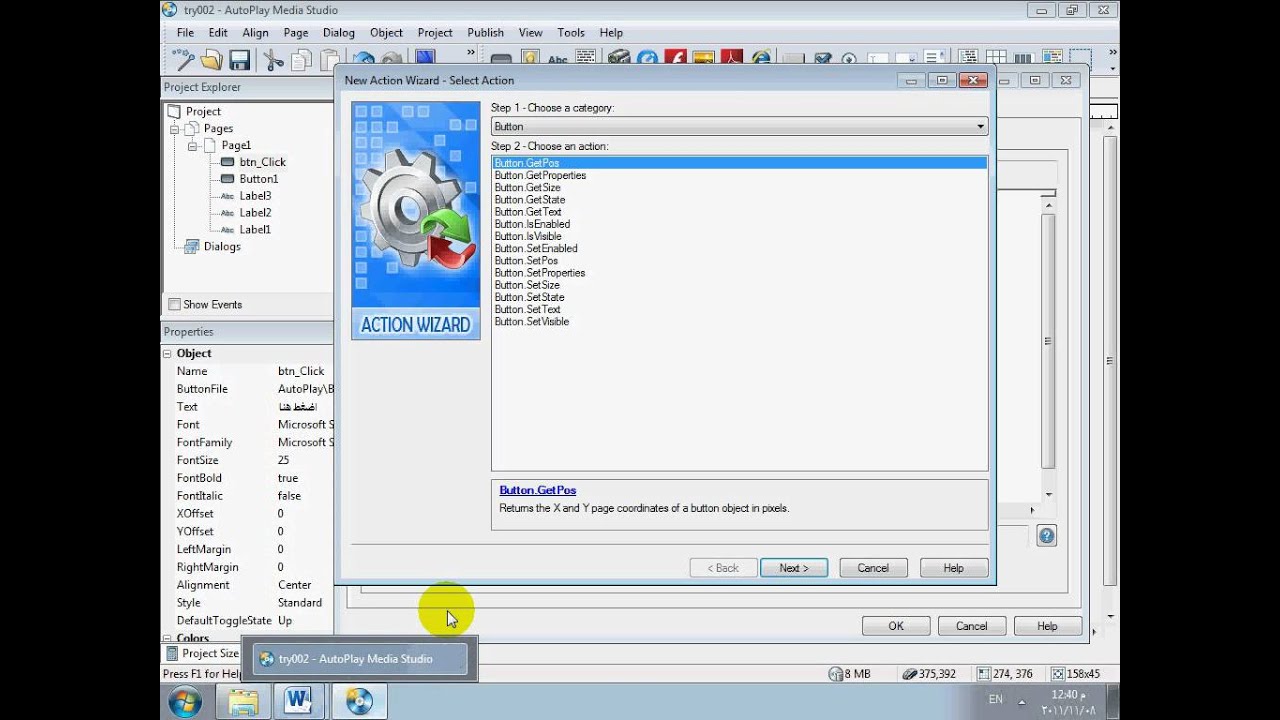Cancel the New Action Wizard
Image resolution: width=1280 pixels, height=720 pixels.
tap(873, 568)
